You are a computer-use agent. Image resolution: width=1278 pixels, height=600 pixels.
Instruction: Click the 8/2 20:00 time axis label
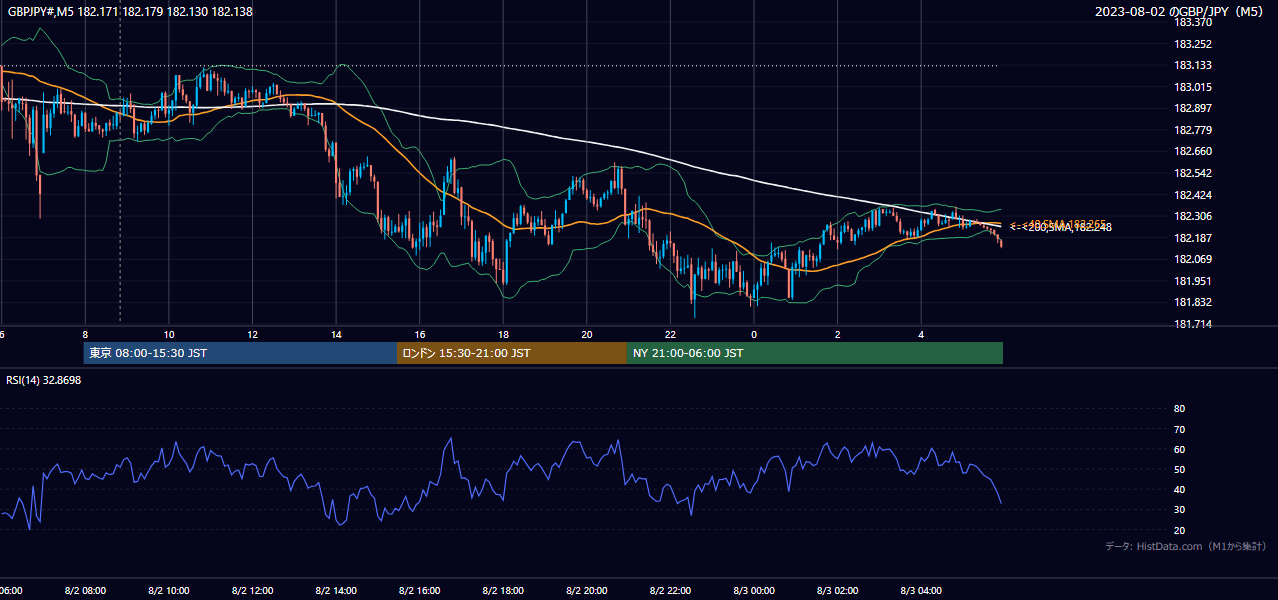pyautogui.click(x=587, y=591)
